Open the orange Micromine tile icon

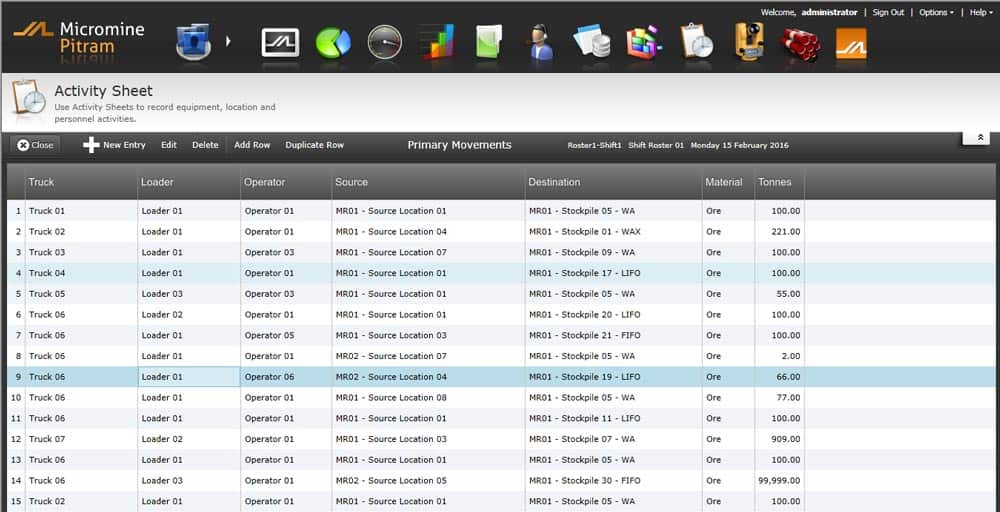[x=851, y=43]
